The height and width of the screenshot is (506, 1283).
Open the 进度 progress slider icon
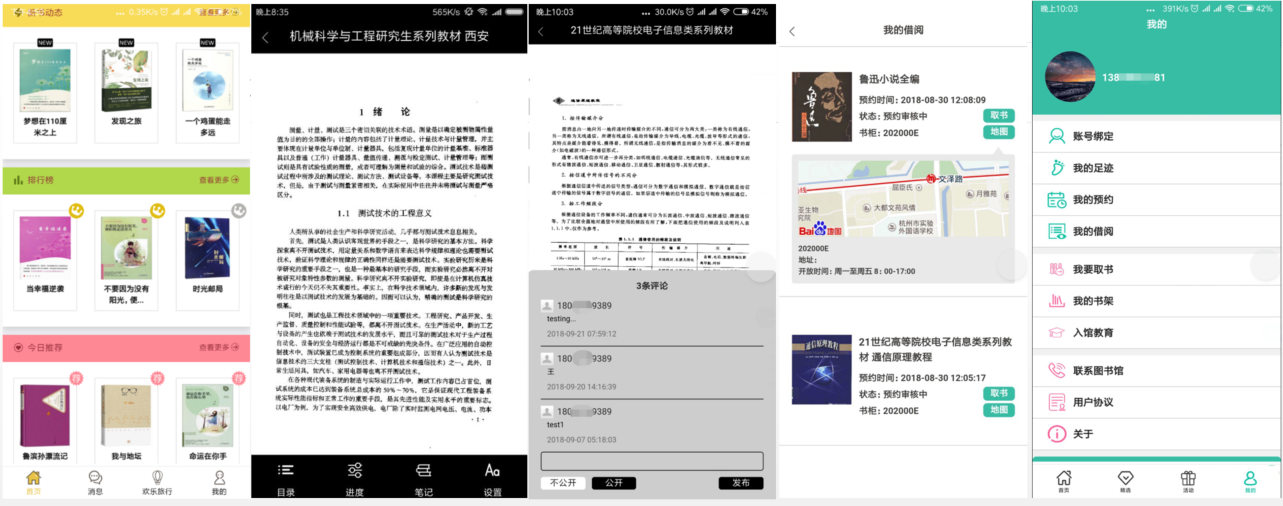point(355,470)
